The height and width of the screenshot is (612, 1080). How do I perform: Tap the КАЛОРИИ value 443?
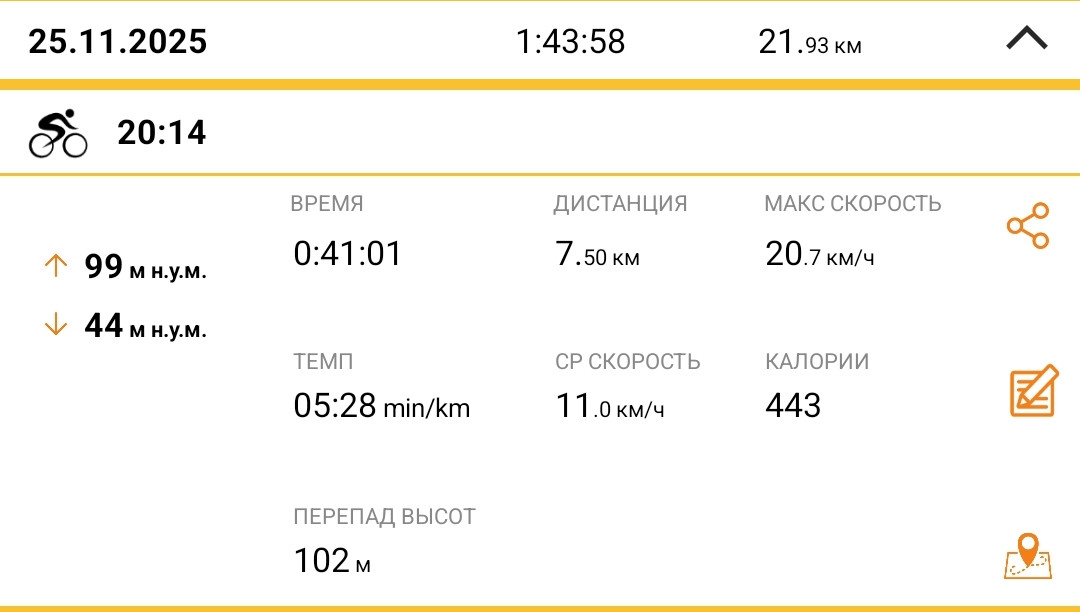tap(793, 405)
